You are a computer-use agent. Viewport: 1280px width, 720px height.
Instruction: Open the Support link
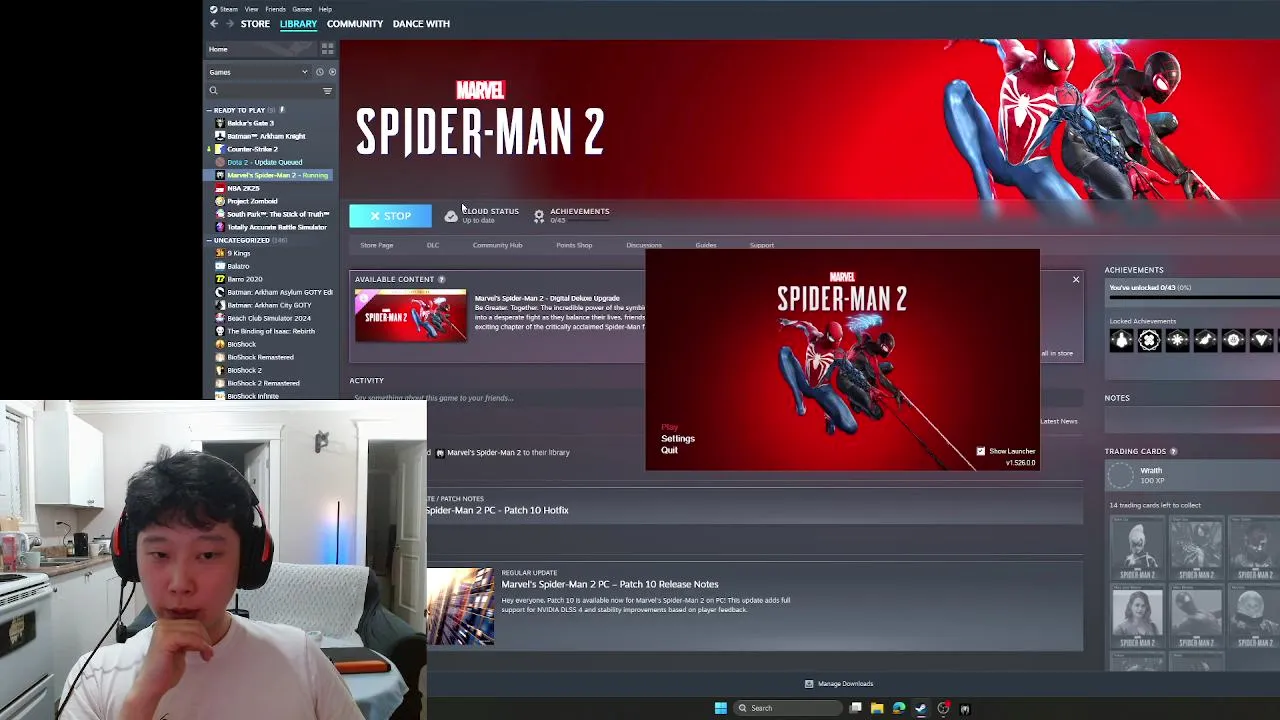[762, 245]
